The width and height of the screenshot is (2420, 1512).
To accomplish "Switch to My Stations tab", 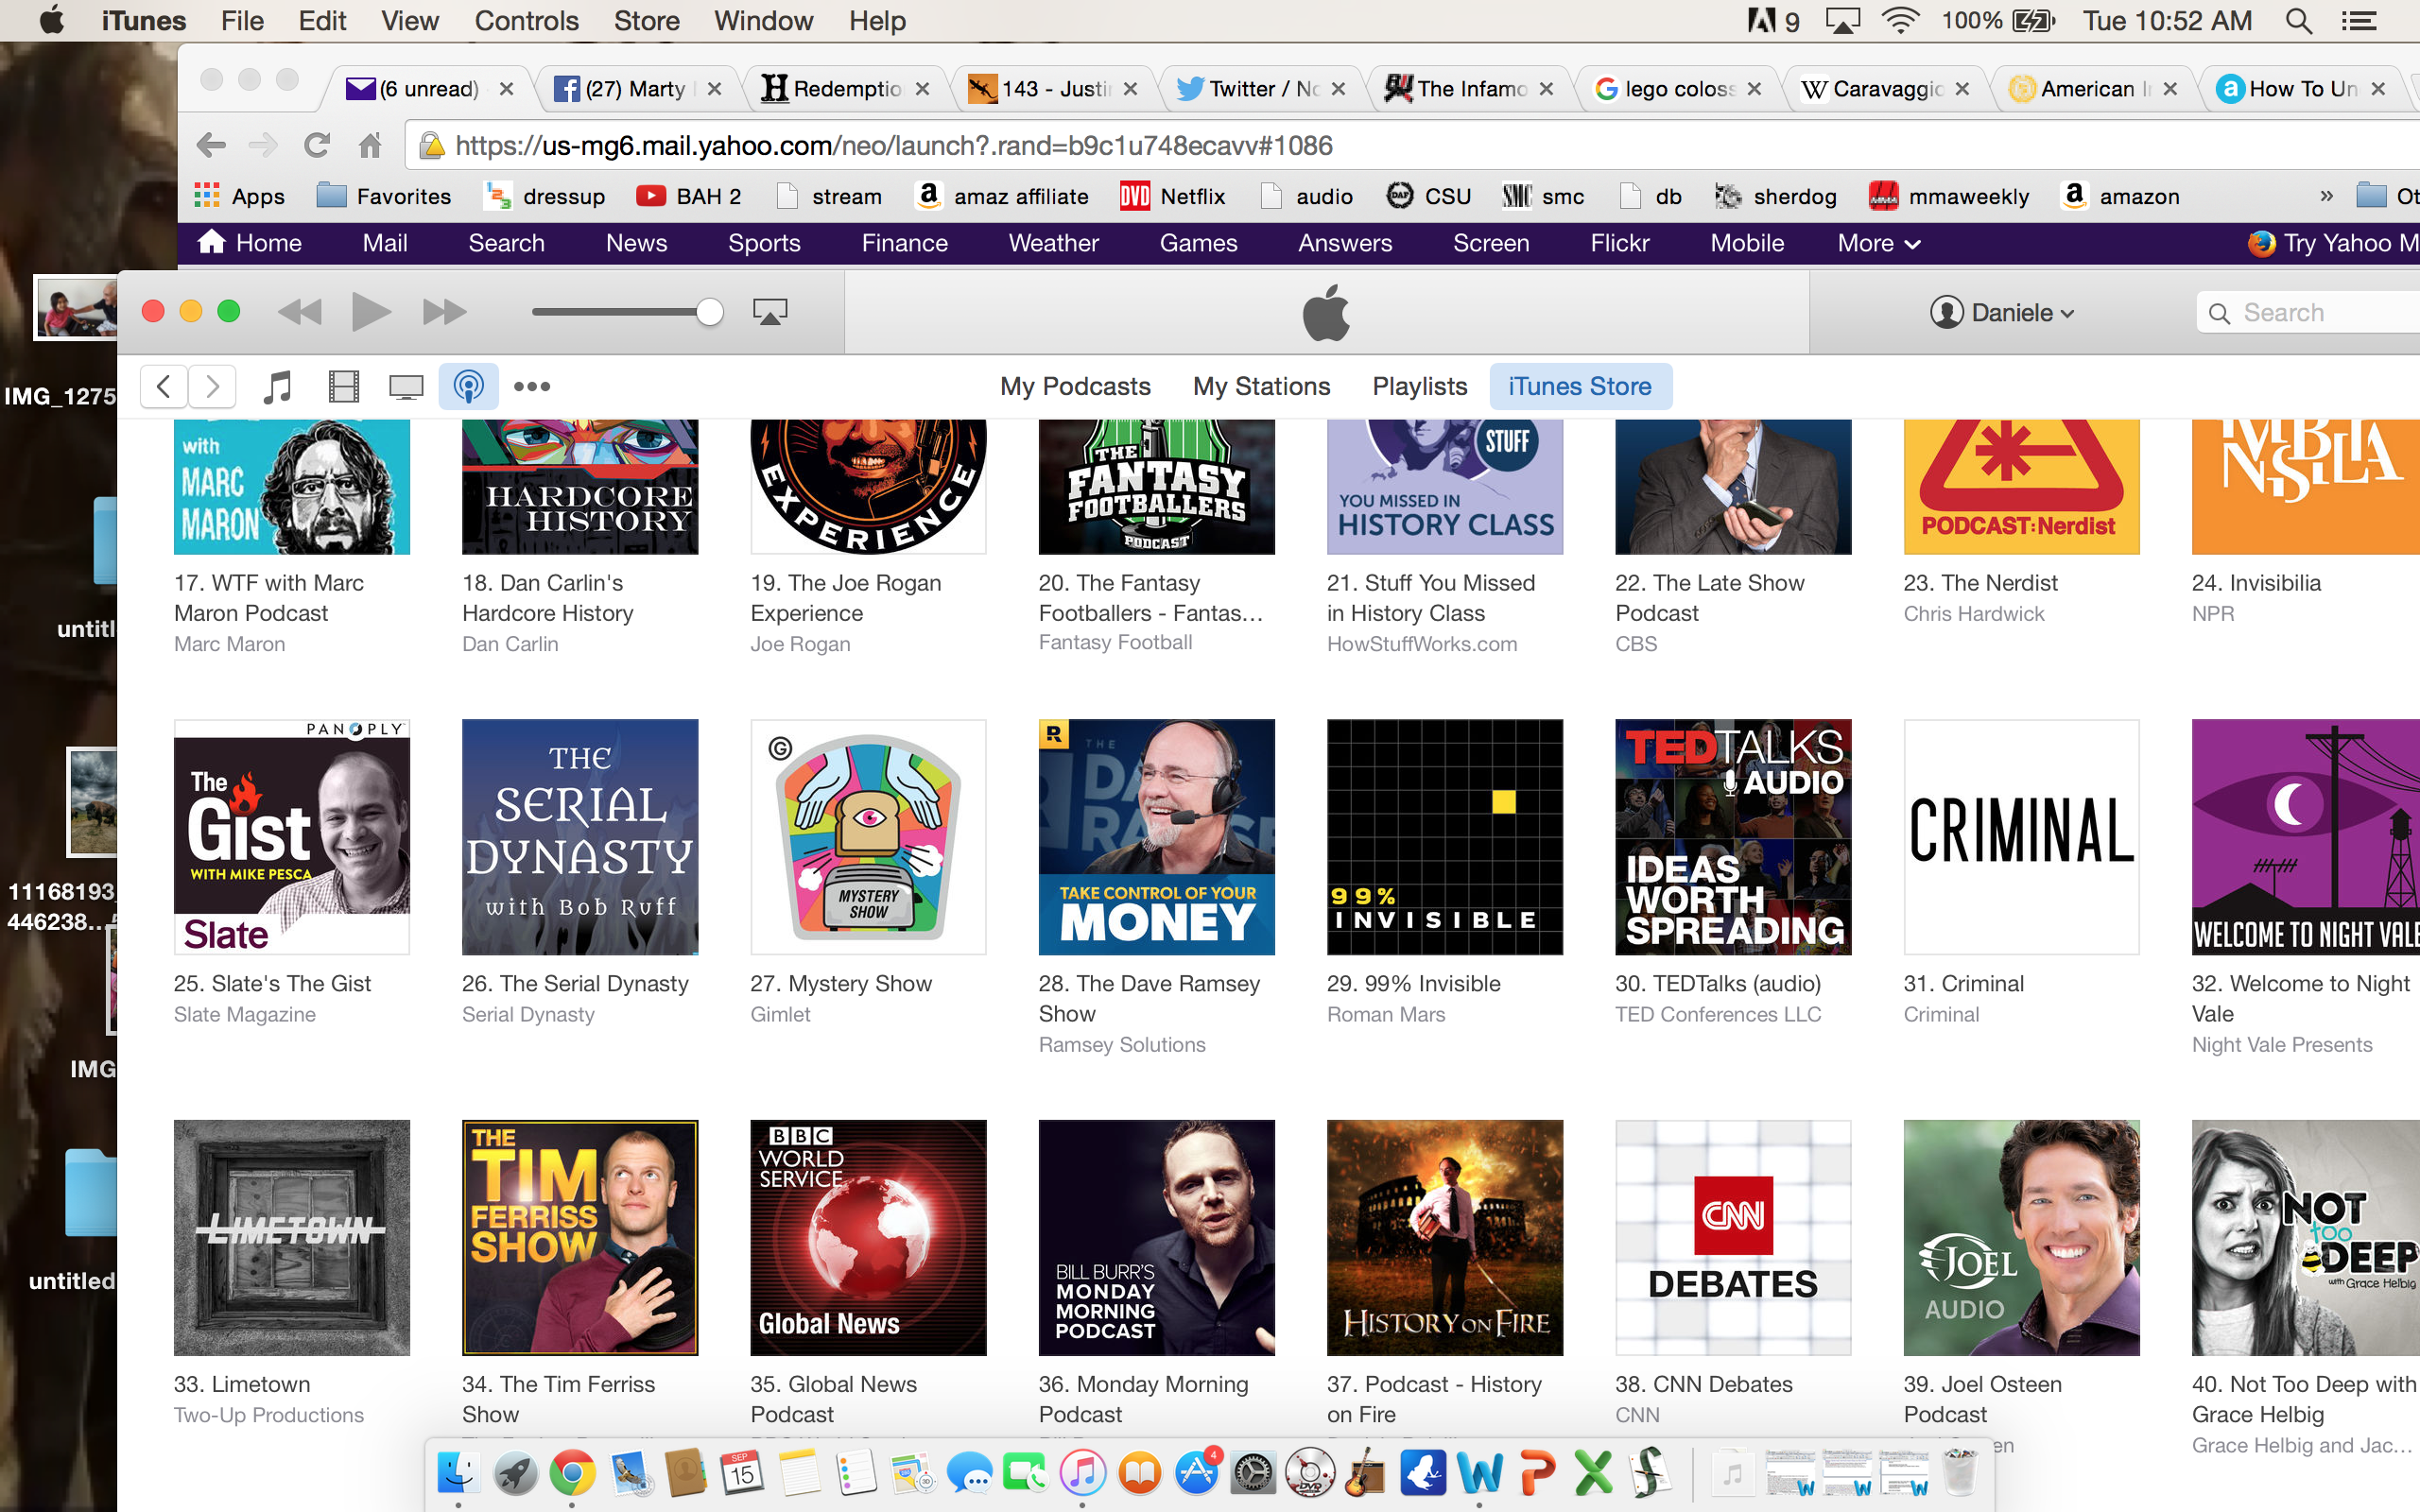I will [x=1261, y=387].
